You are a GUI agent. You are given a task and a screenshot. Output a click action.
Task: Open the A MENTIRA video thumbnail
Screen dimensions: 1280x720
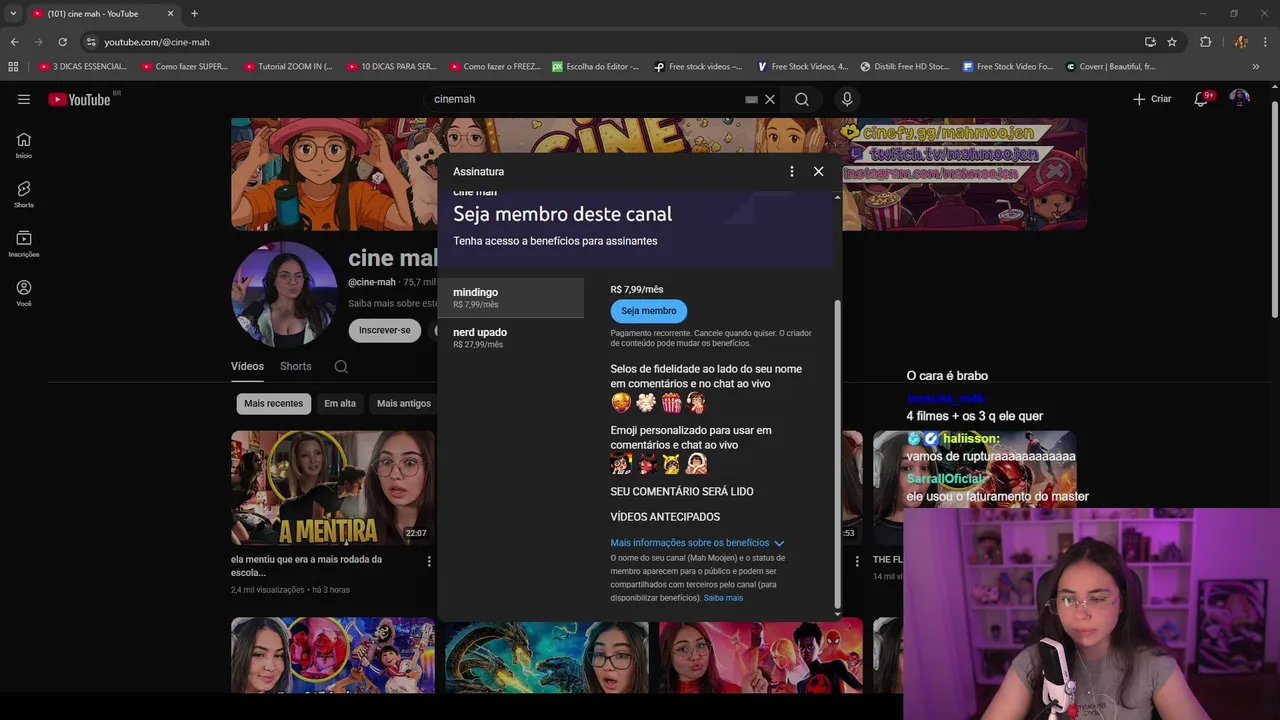333,488
